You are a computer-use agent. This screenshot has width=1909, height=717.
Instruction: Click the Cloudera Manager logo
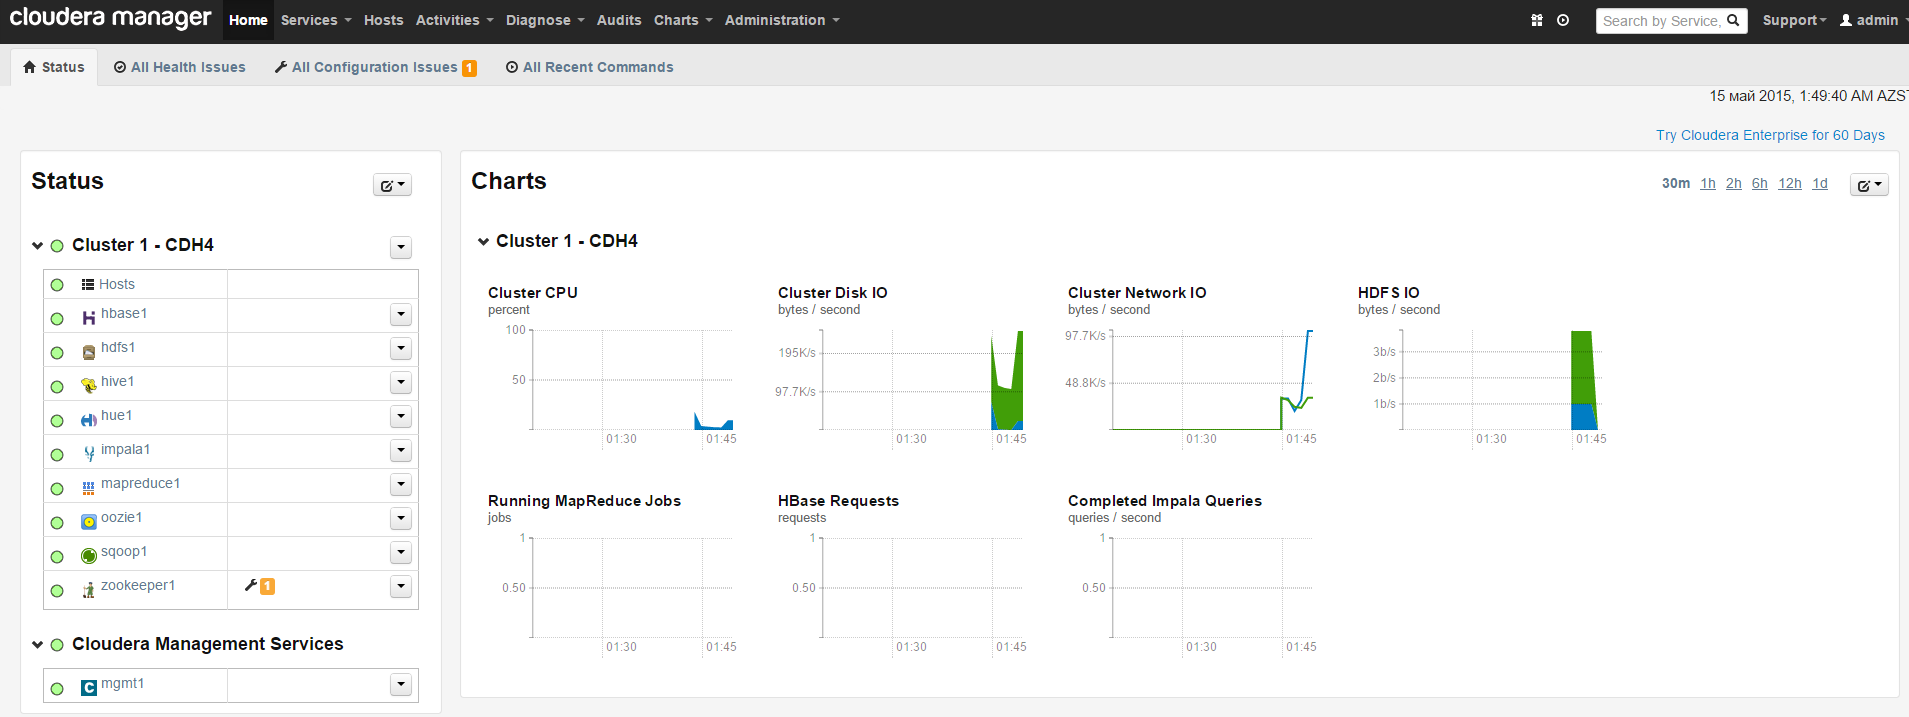click(x=110, y=18)
